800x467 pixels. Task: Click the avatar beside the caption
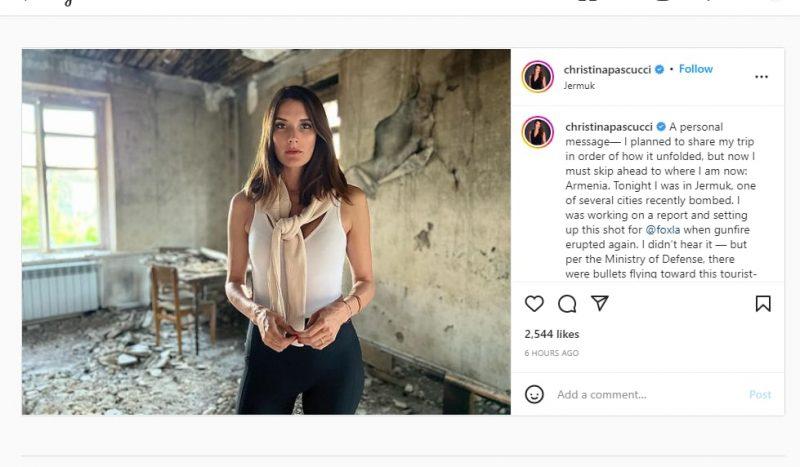tap(537, 132)
